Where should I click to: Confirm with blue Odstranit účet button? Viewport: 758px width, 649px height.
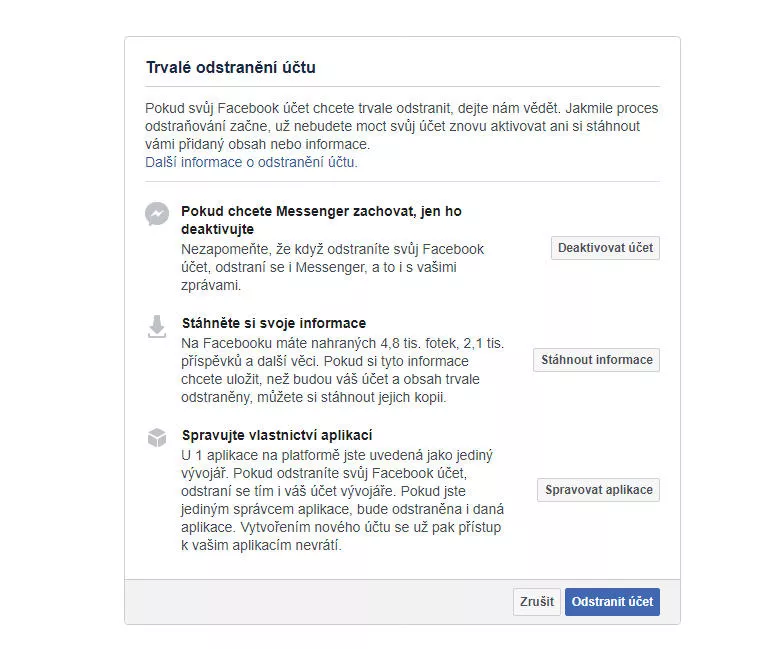[612, 602]
